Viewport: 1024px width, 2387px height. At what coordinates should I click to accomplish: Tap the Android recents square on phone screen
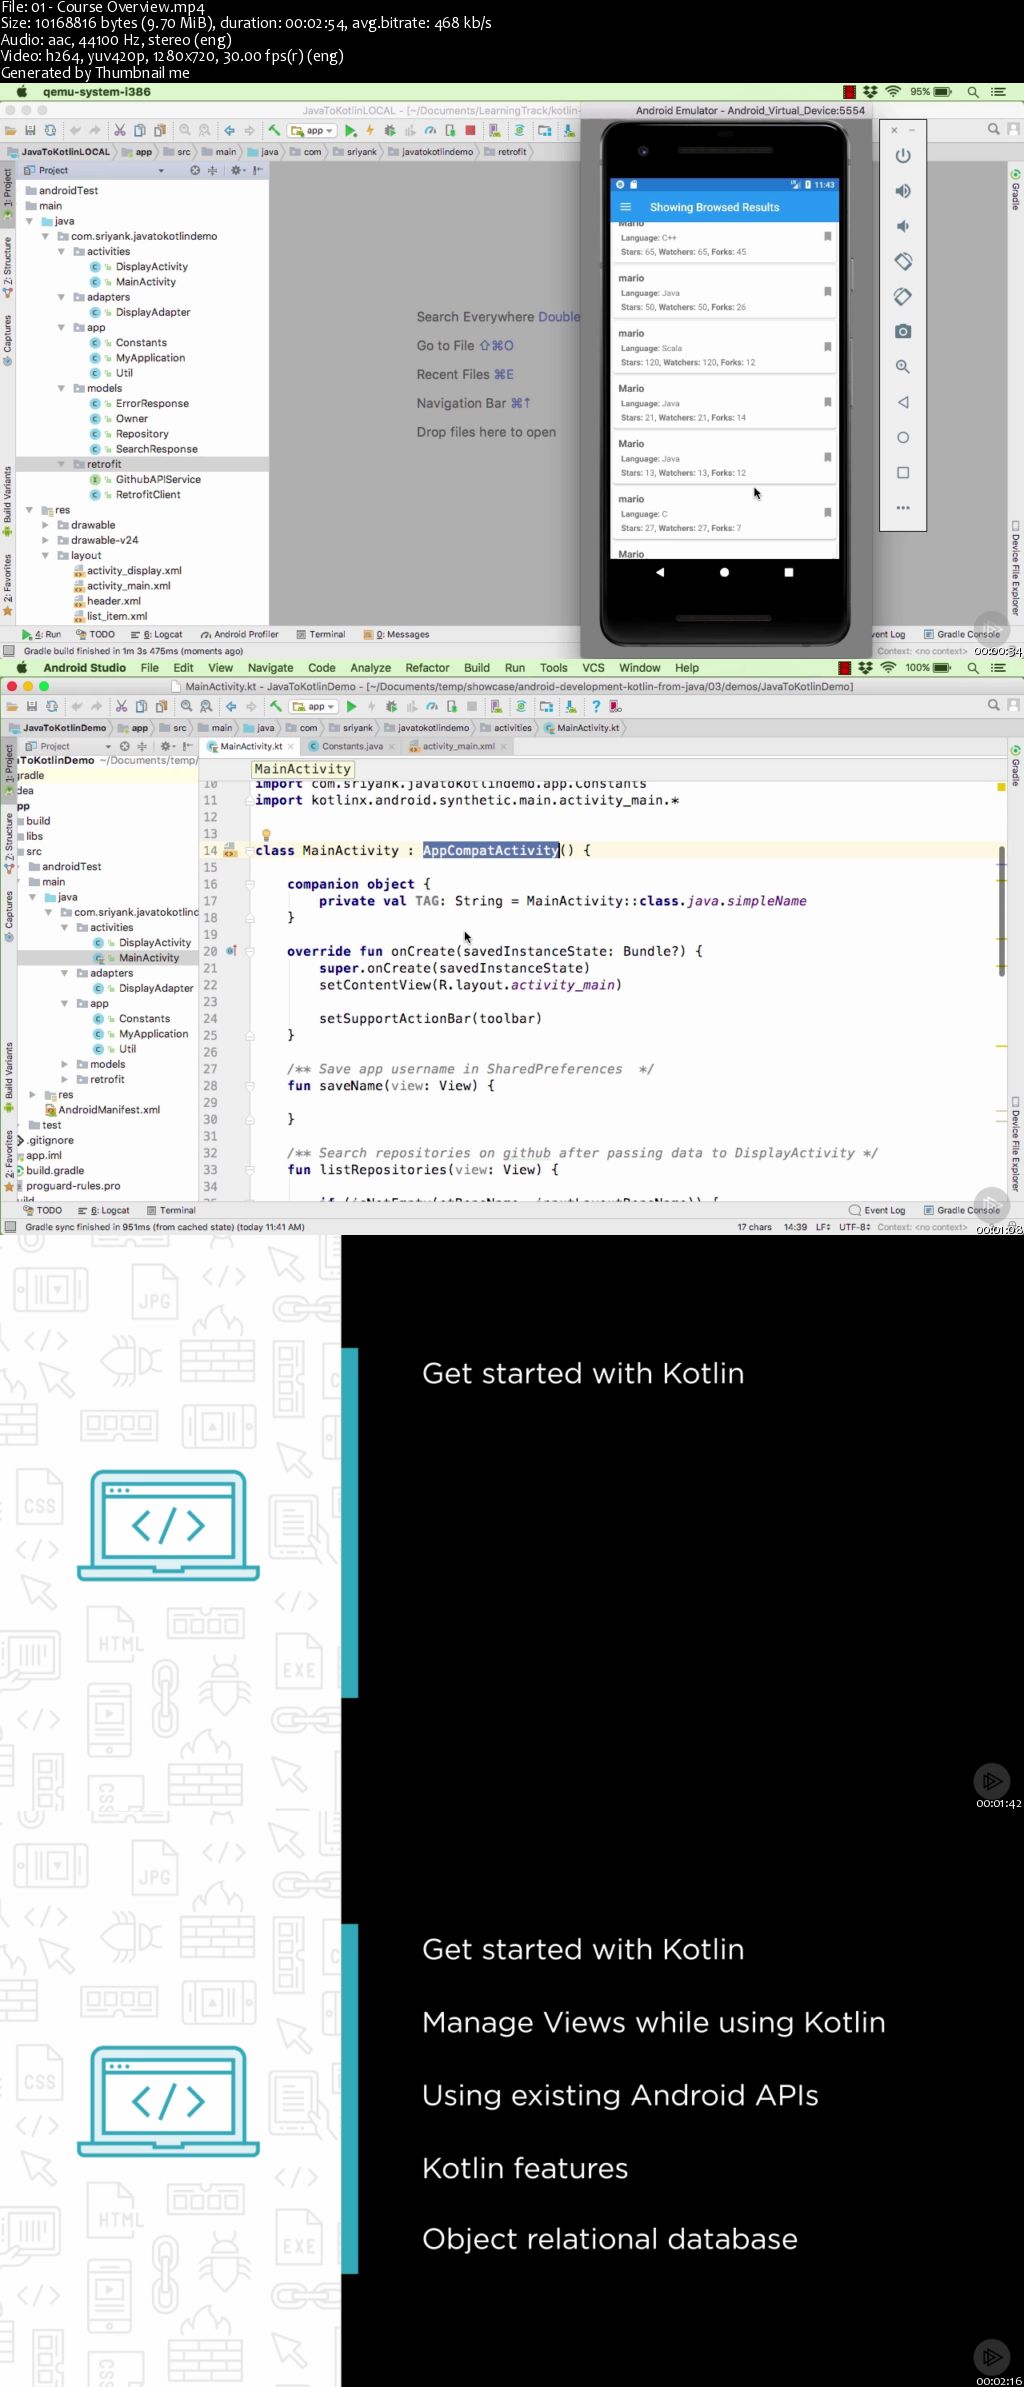pyautogui.click(x=789, y=572)
